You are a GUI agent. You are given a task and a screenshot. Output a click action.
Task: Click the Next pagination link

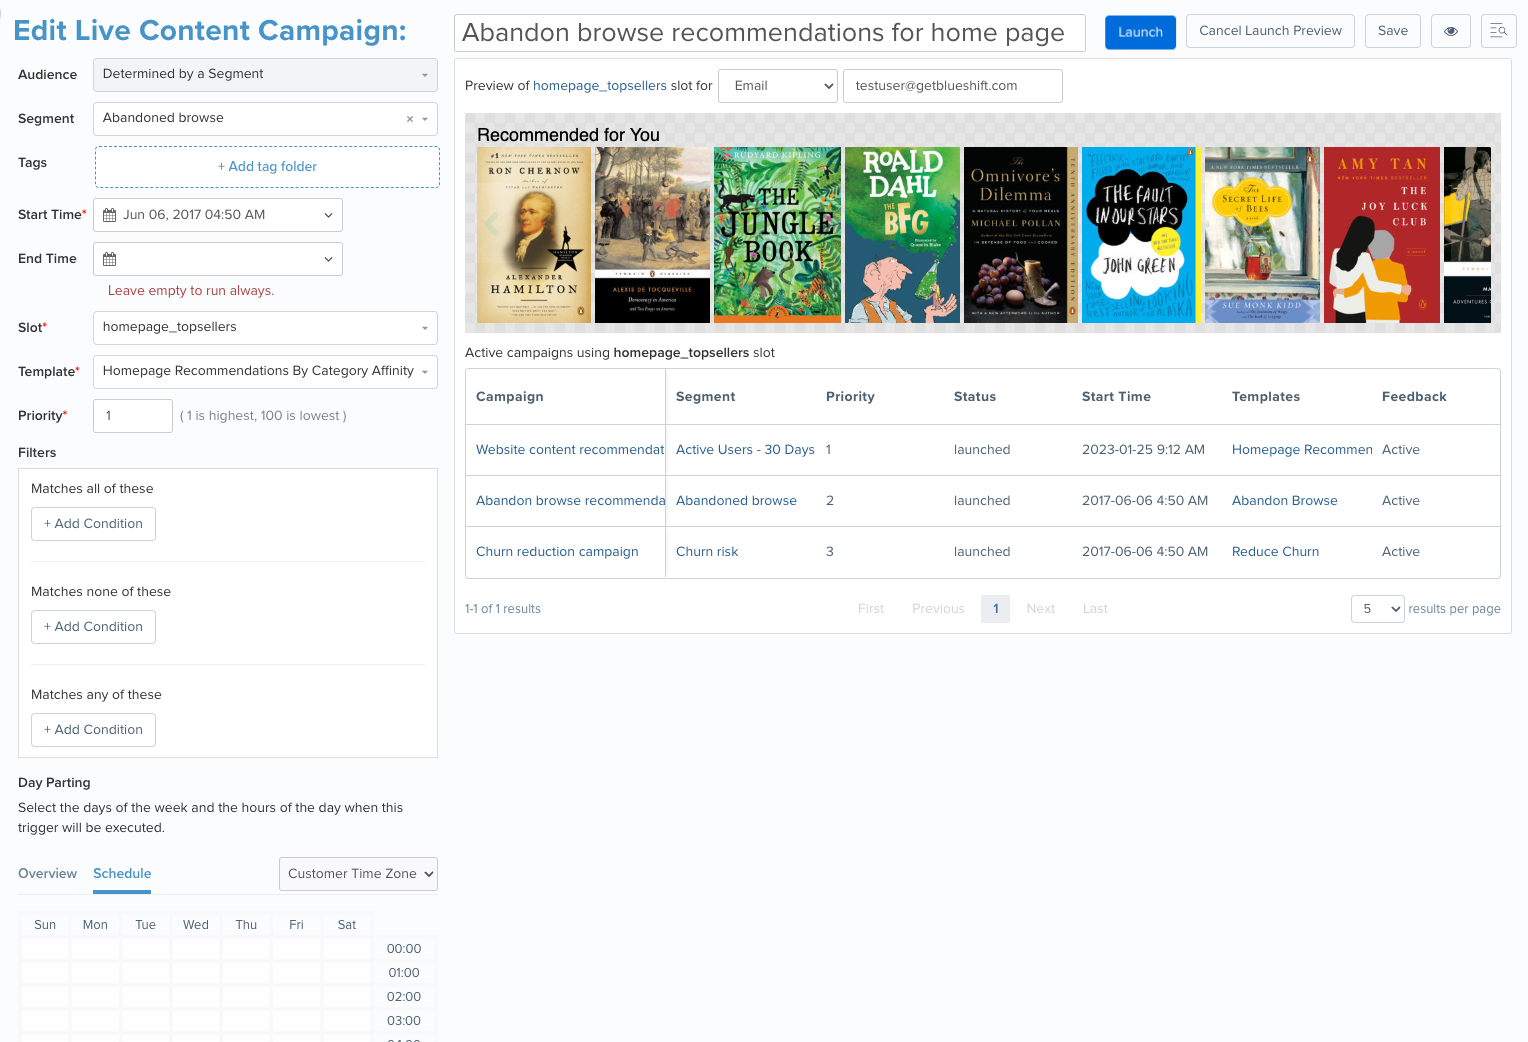[1040, 609]
